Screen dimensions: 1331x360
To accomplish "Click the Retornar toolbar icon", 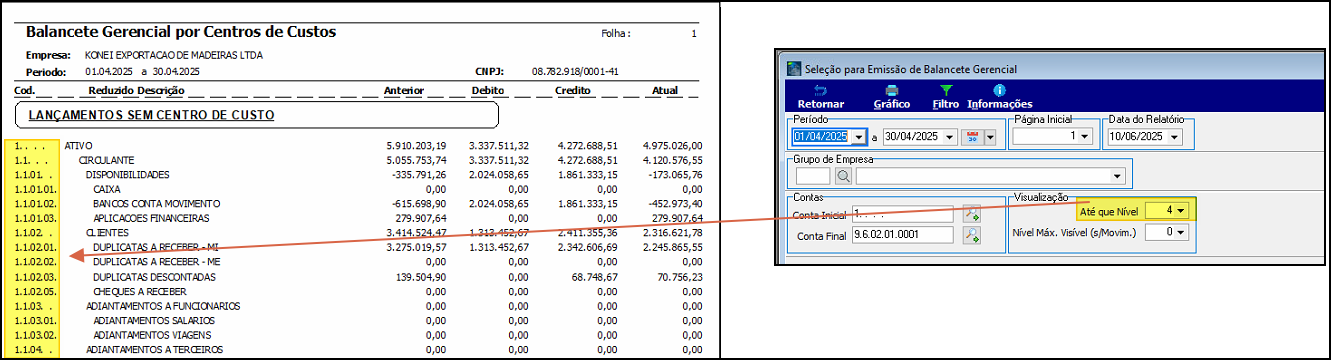I will (x=821, y=90).
